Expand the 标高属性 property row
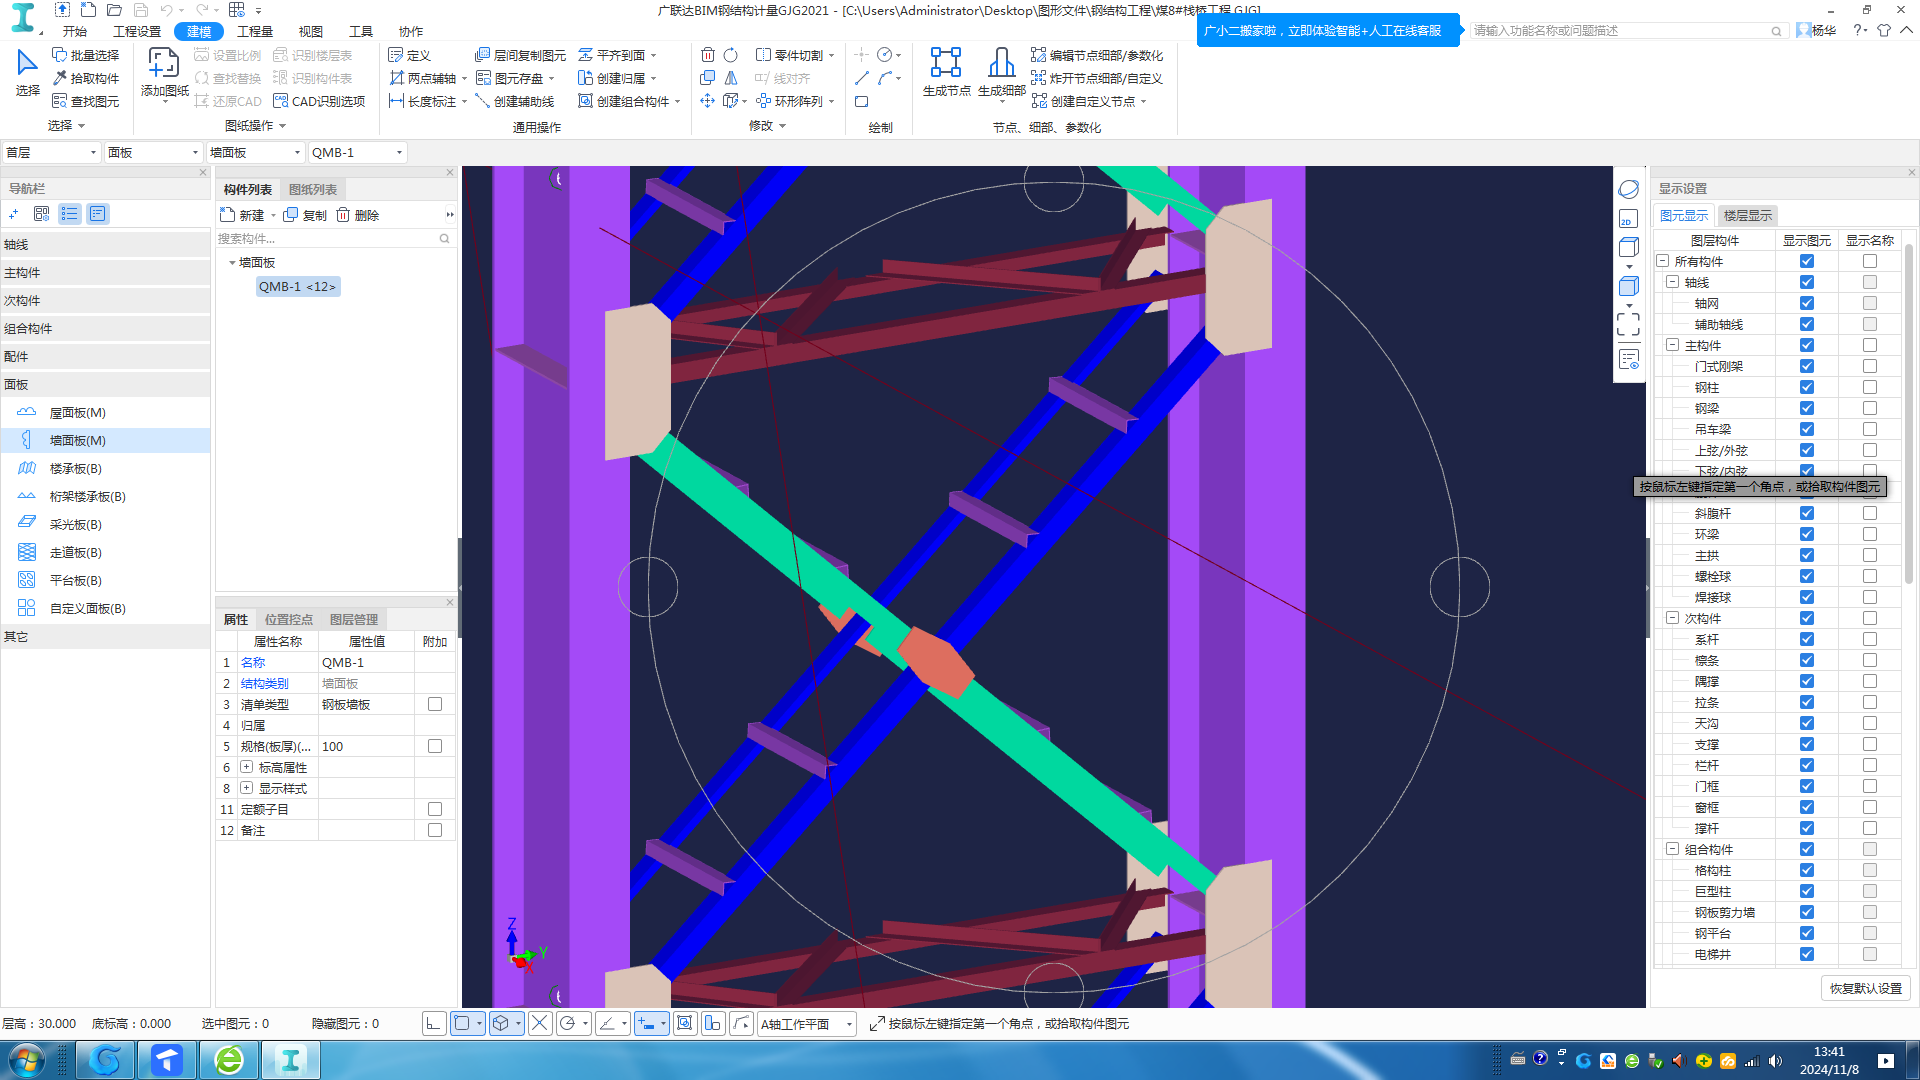The width and height of the screenshot is (1920, 1080). point(246,767)
